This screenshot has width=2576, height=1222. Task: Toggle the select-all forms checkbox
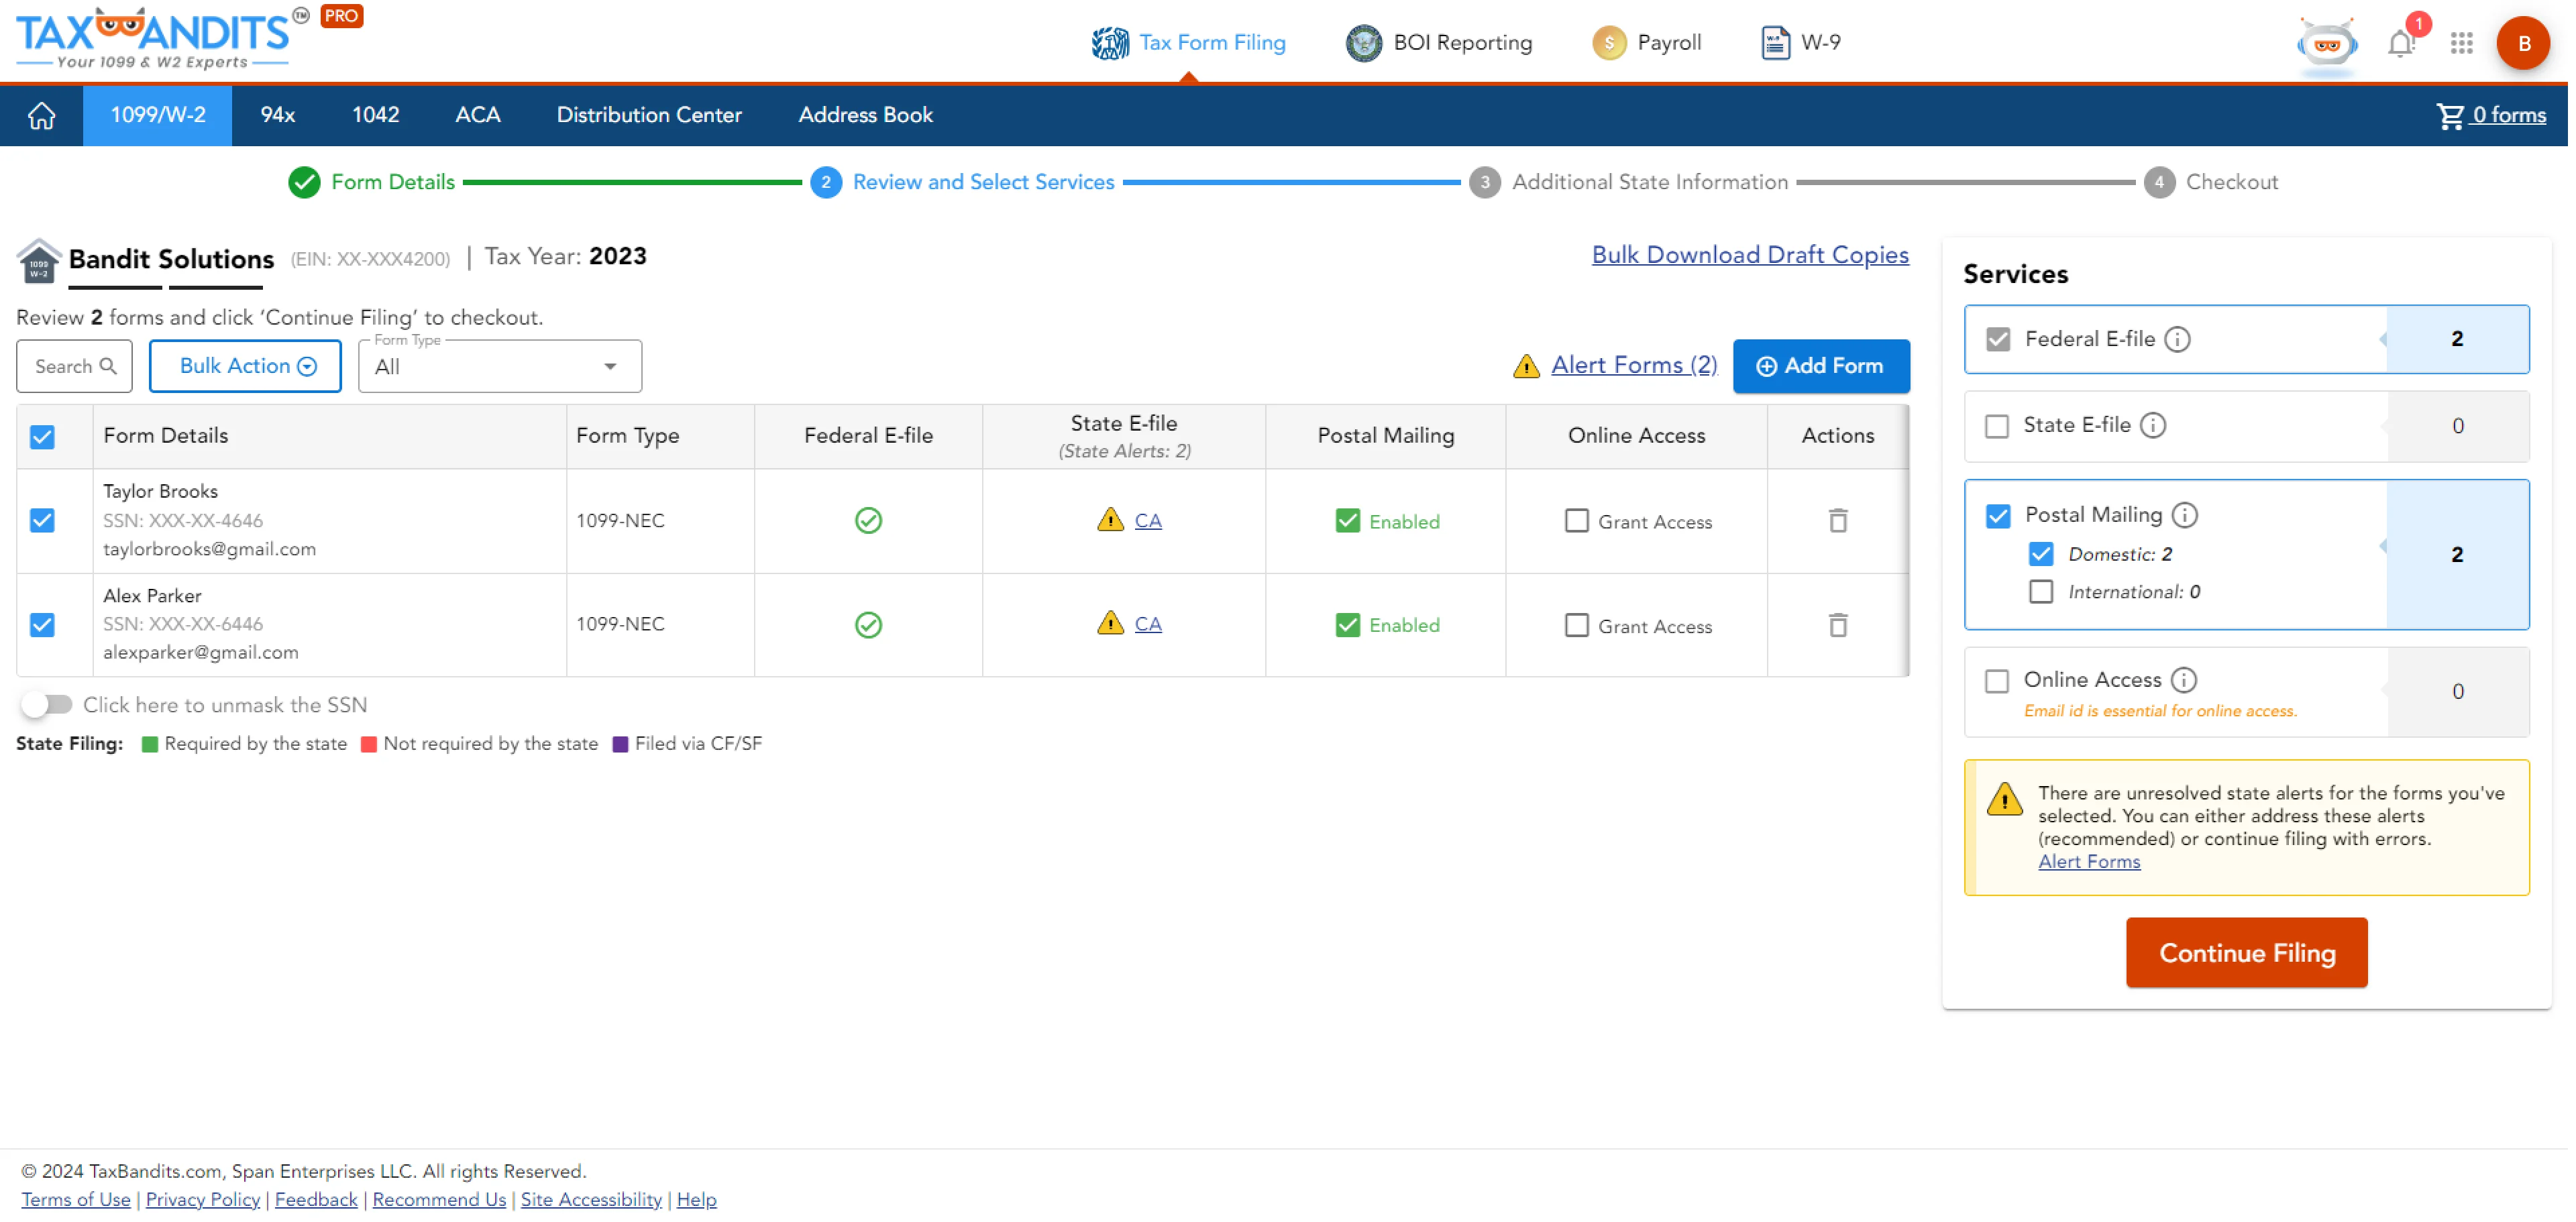click(x=42, y=437)
